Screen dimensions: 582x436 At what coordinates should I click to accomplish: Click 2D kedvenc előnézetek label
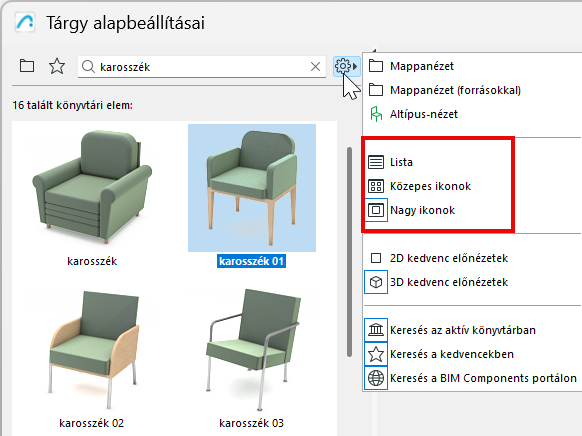pos(449,258)
